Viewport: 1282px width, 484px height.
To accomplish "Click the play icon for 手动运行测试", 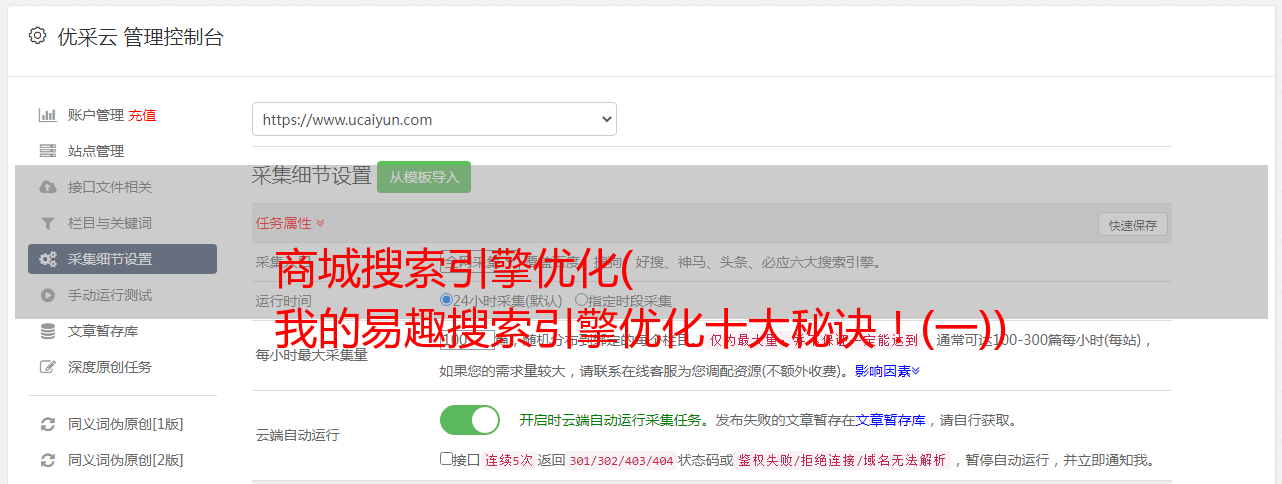I will click(47, 295).
